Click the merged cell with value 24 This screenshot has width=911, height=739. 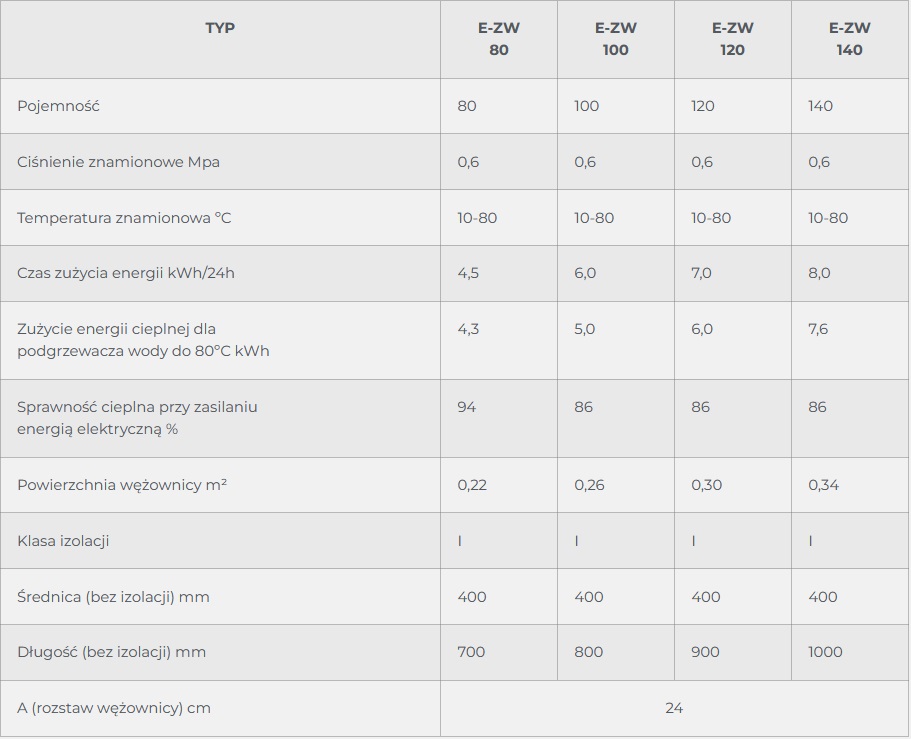675,708
